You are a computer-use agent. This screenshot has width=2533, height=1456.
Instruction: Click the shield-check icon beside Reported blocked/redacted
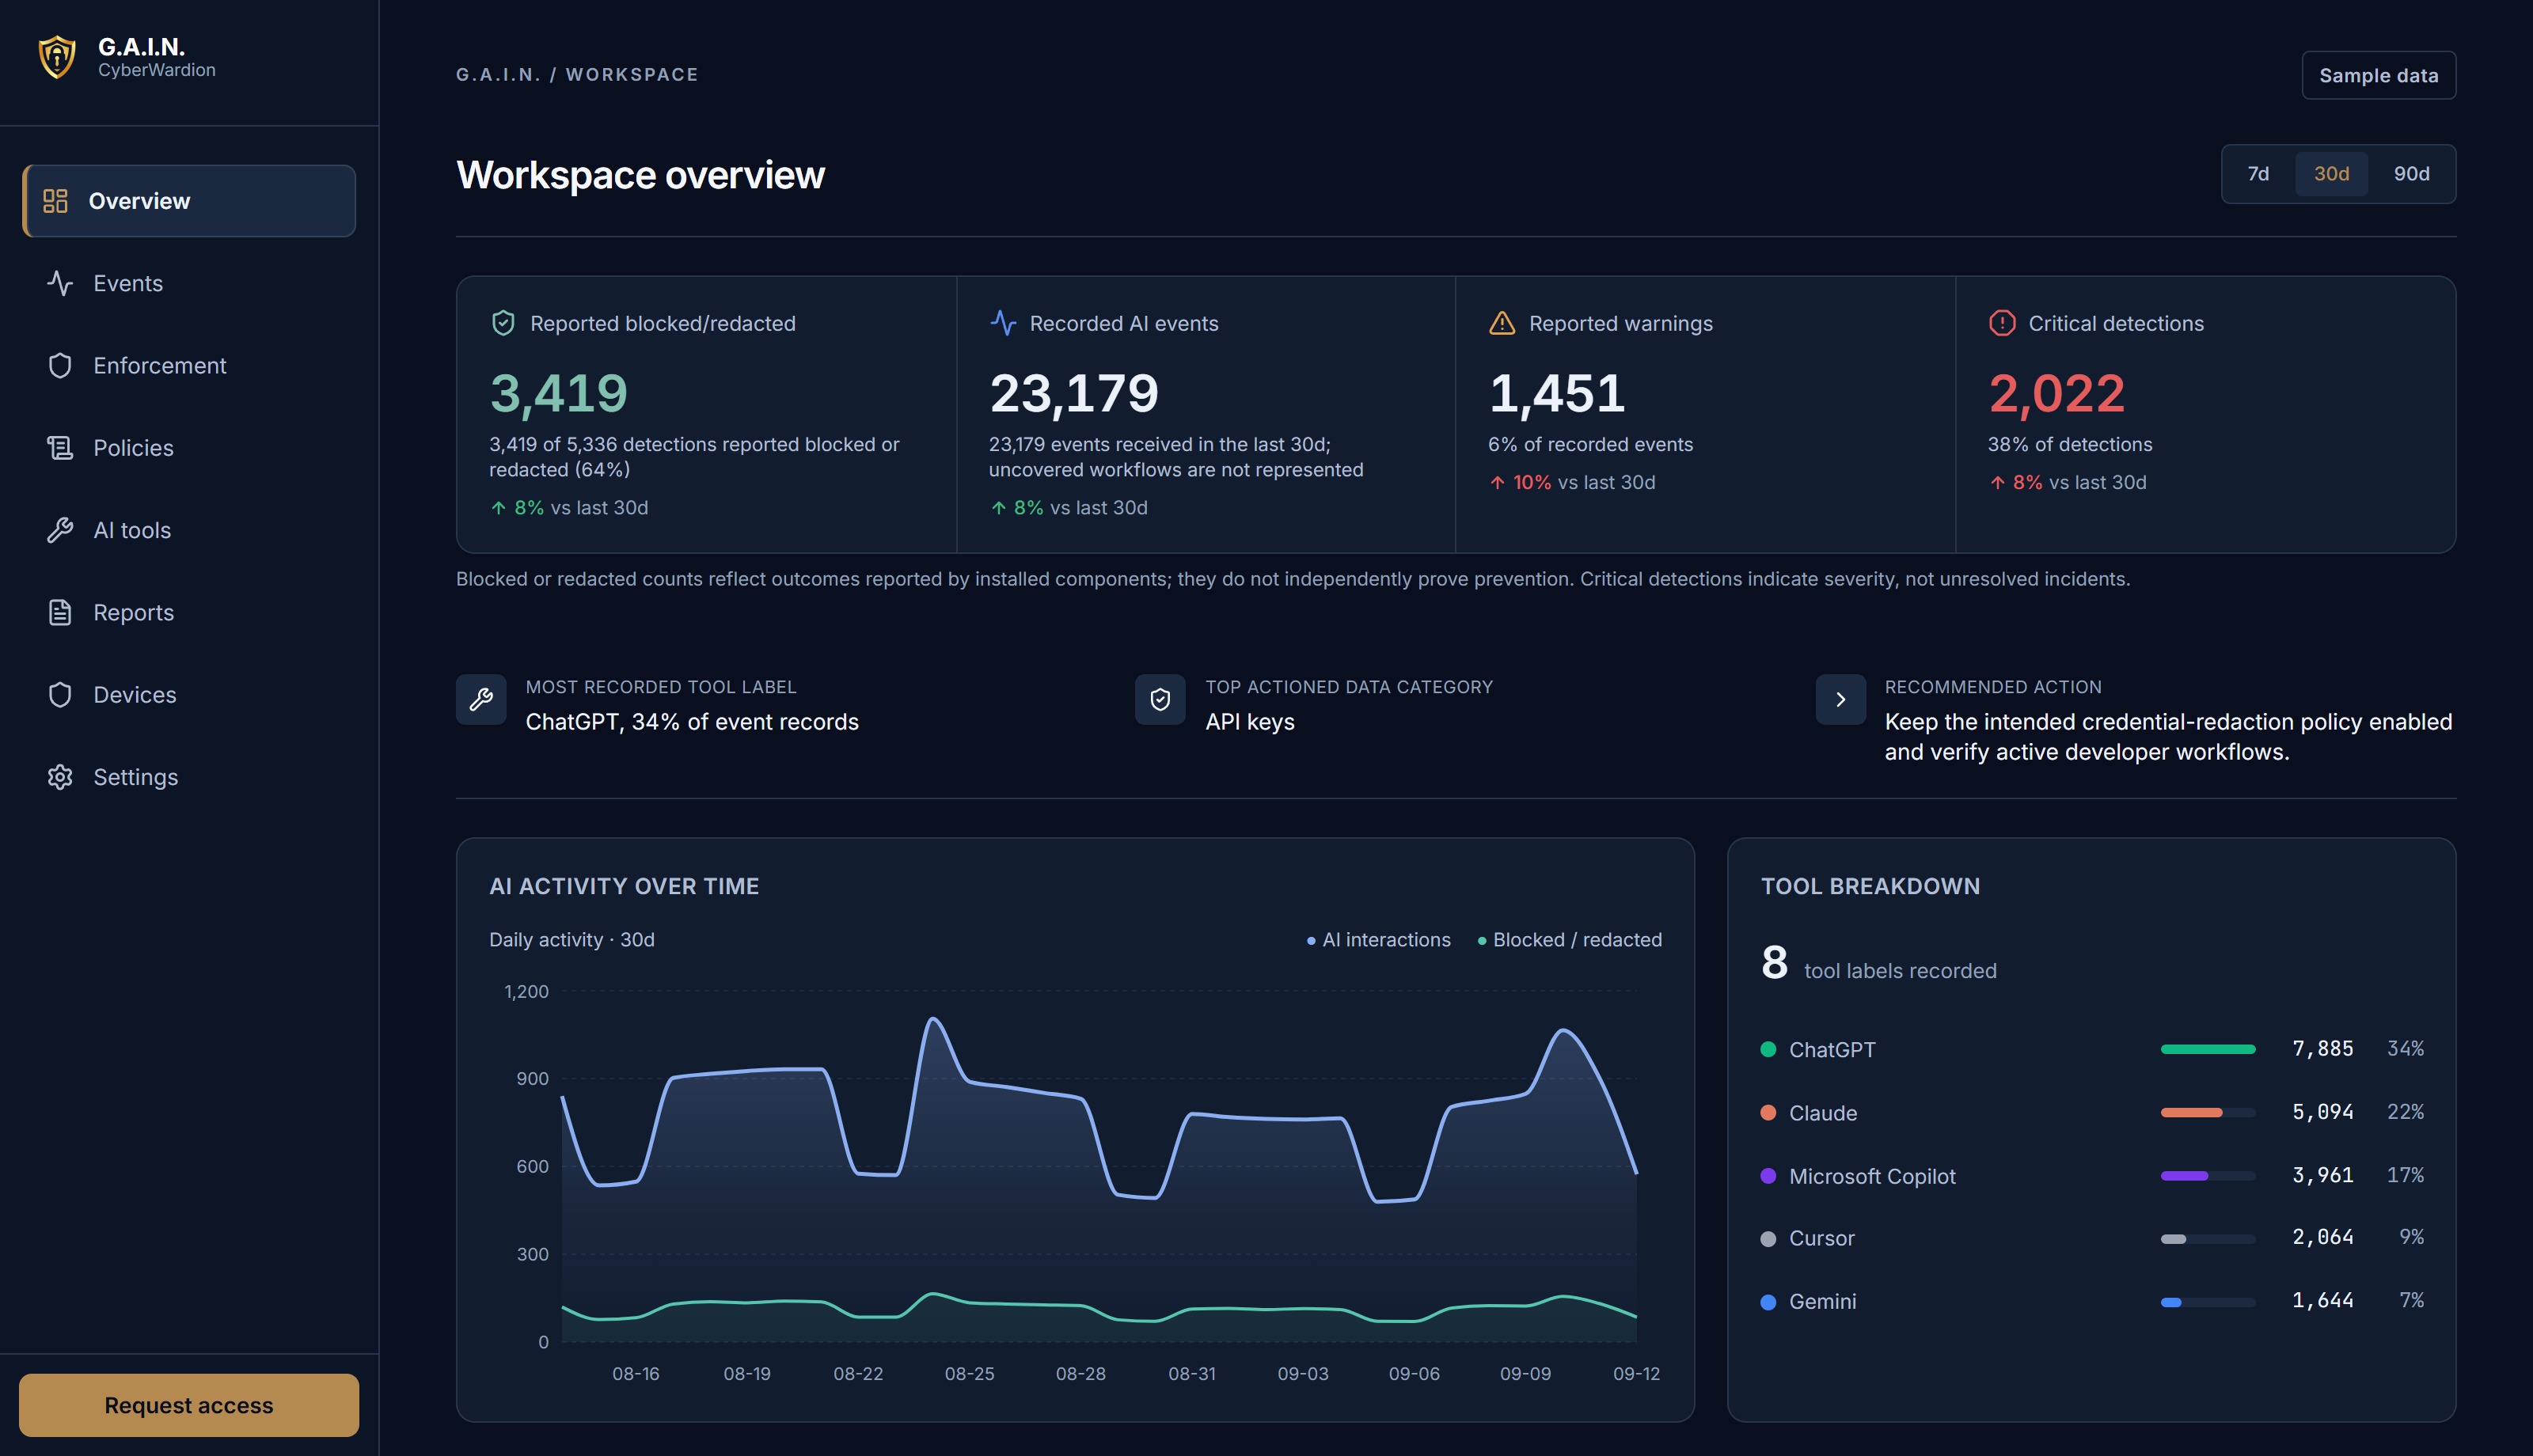pos(503,323)
